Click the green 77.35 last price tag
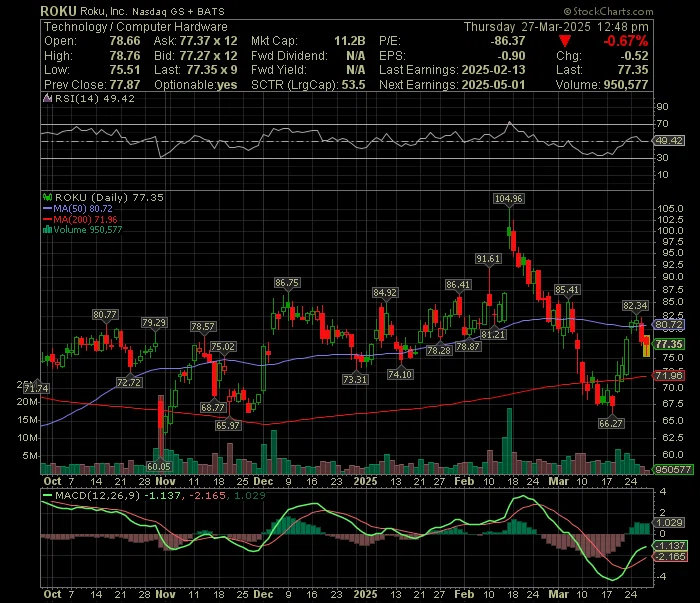700x603 pixels. pyautogui.click(x=669, y=344)
